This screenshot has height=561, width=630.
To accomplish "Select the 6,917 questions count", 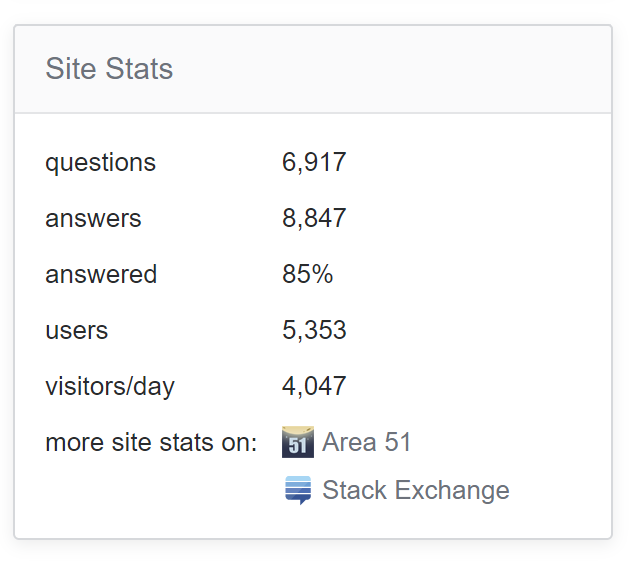I will pos(314,162).
